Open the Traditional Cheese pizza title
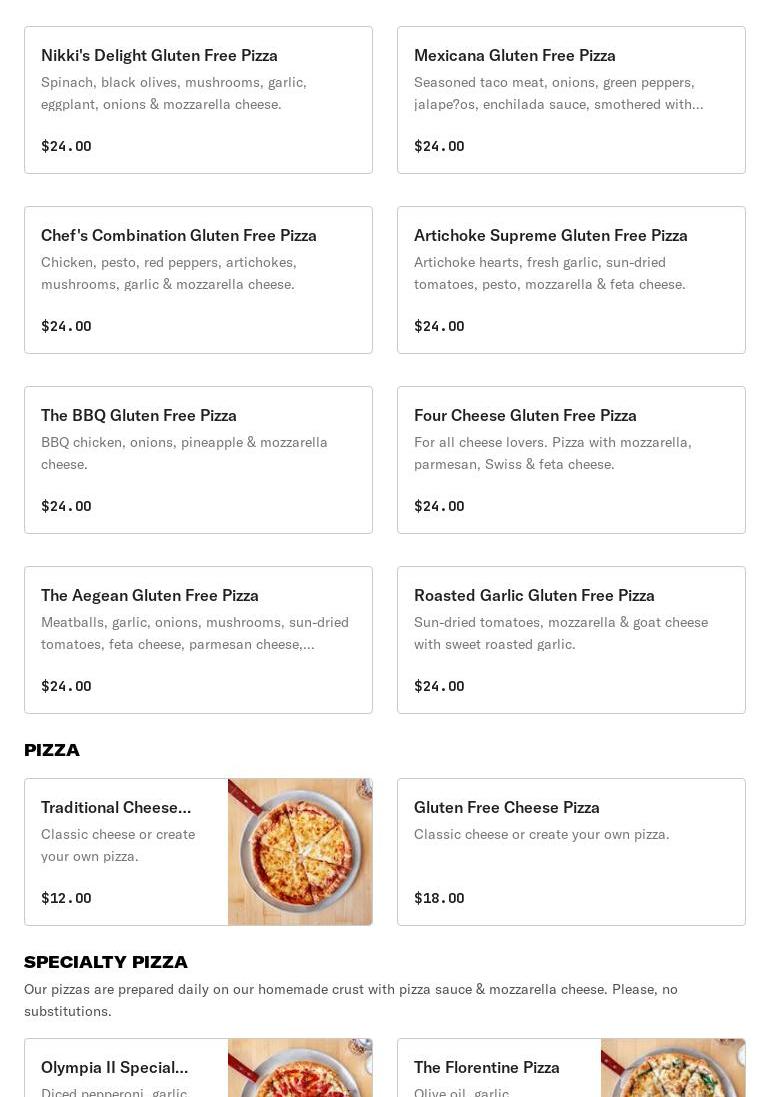This screenshot has width=770, height=1097. [115, 808]
